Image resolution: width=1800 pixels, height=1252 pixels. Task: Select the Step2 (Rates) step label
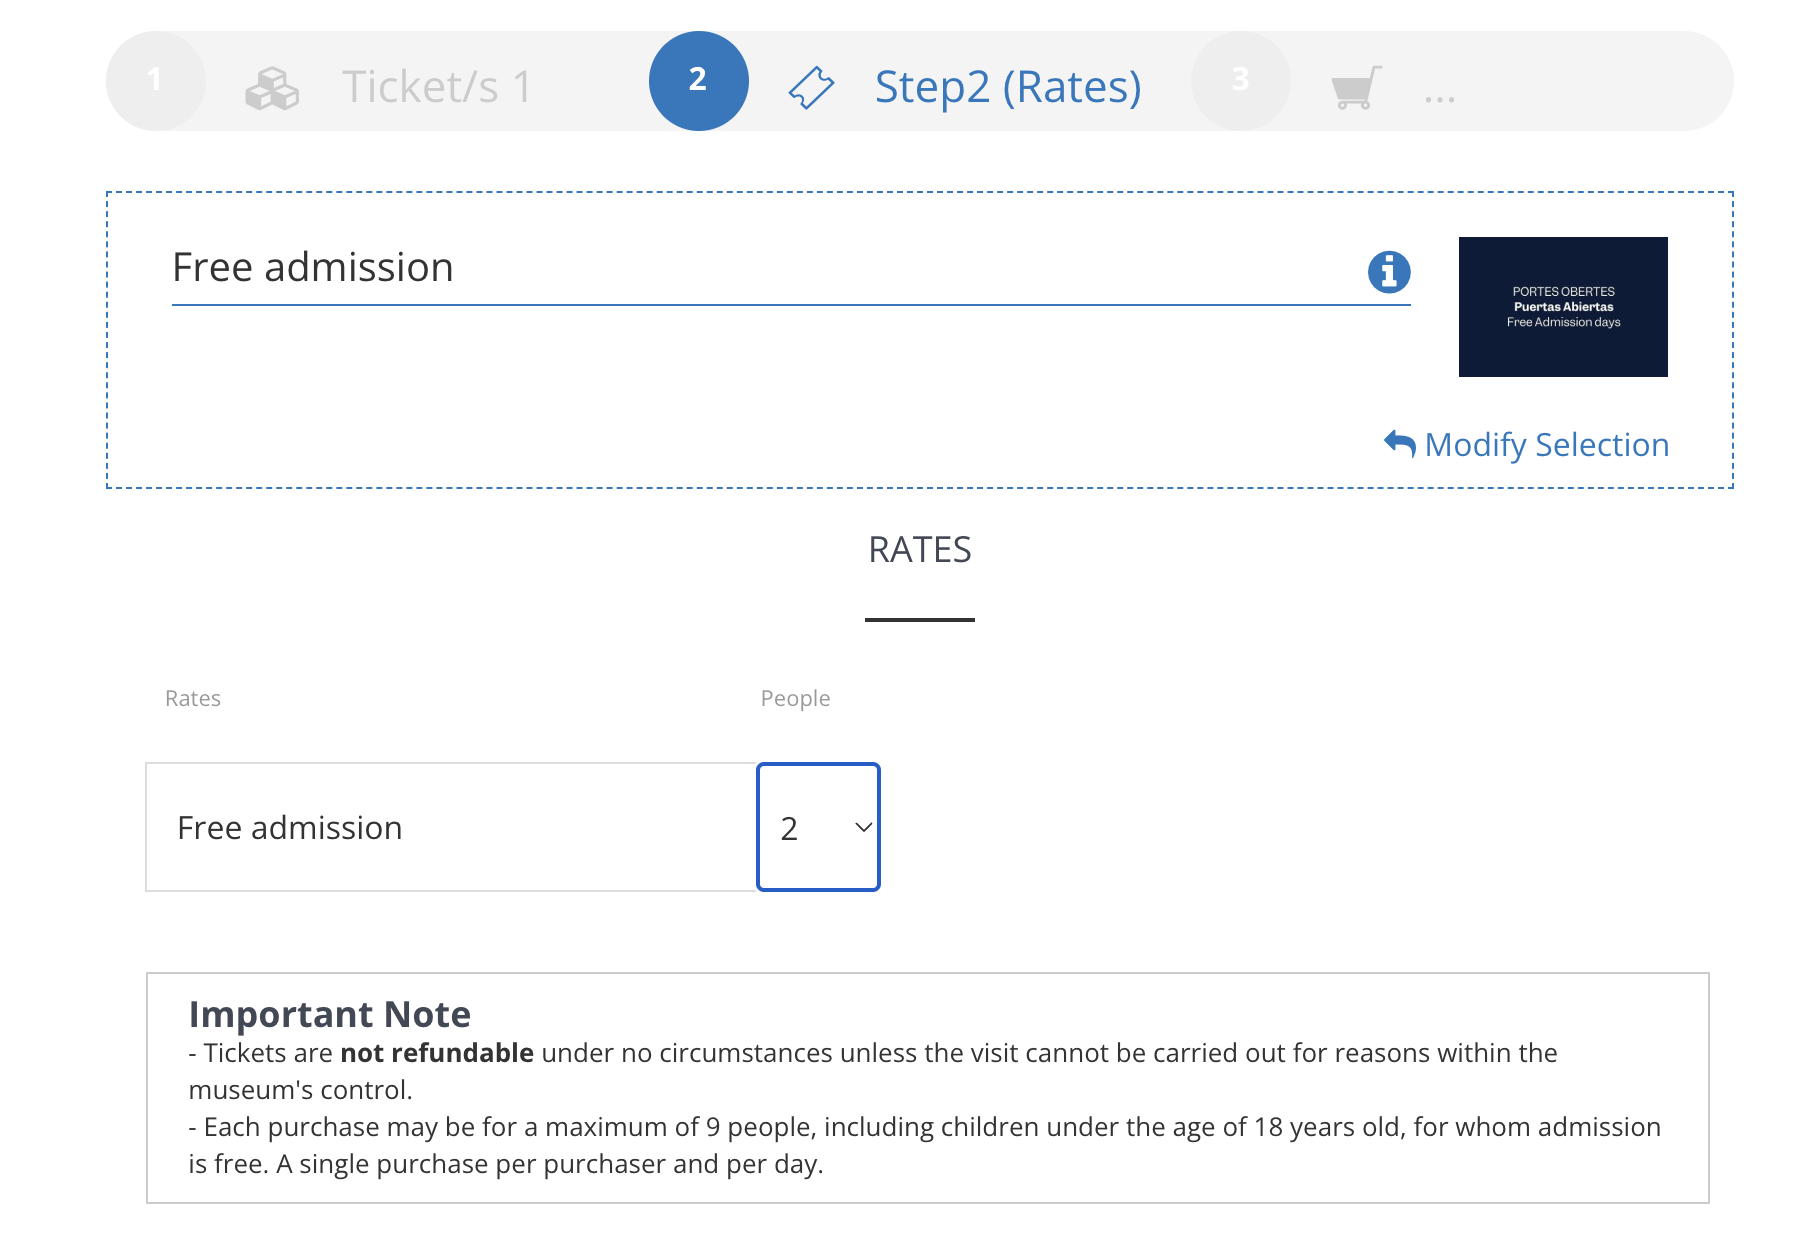1008,87
